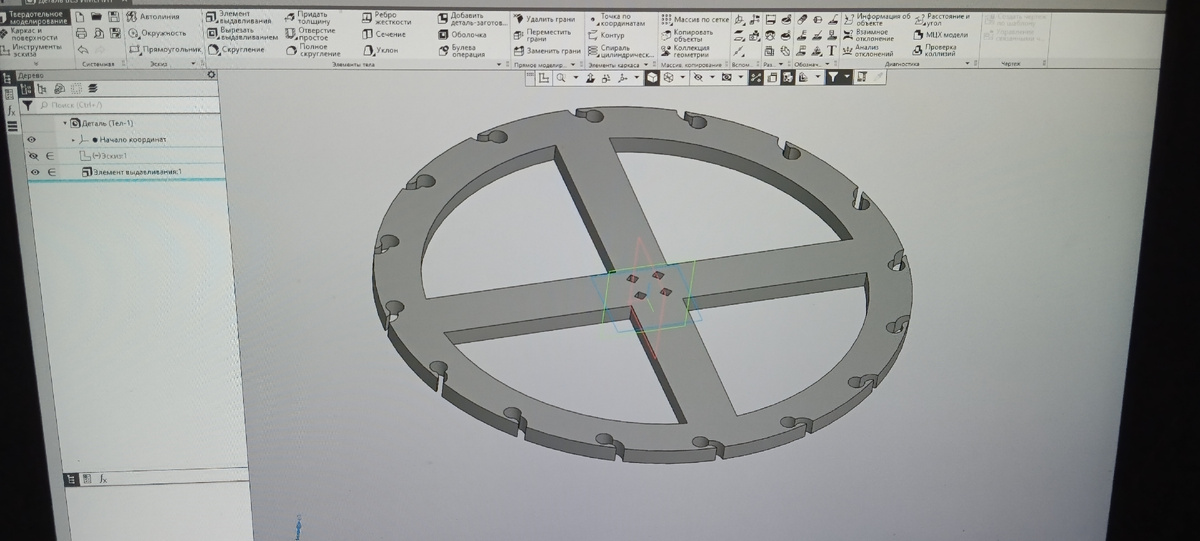Select the Оболочка shell tool

click(462, 35)
